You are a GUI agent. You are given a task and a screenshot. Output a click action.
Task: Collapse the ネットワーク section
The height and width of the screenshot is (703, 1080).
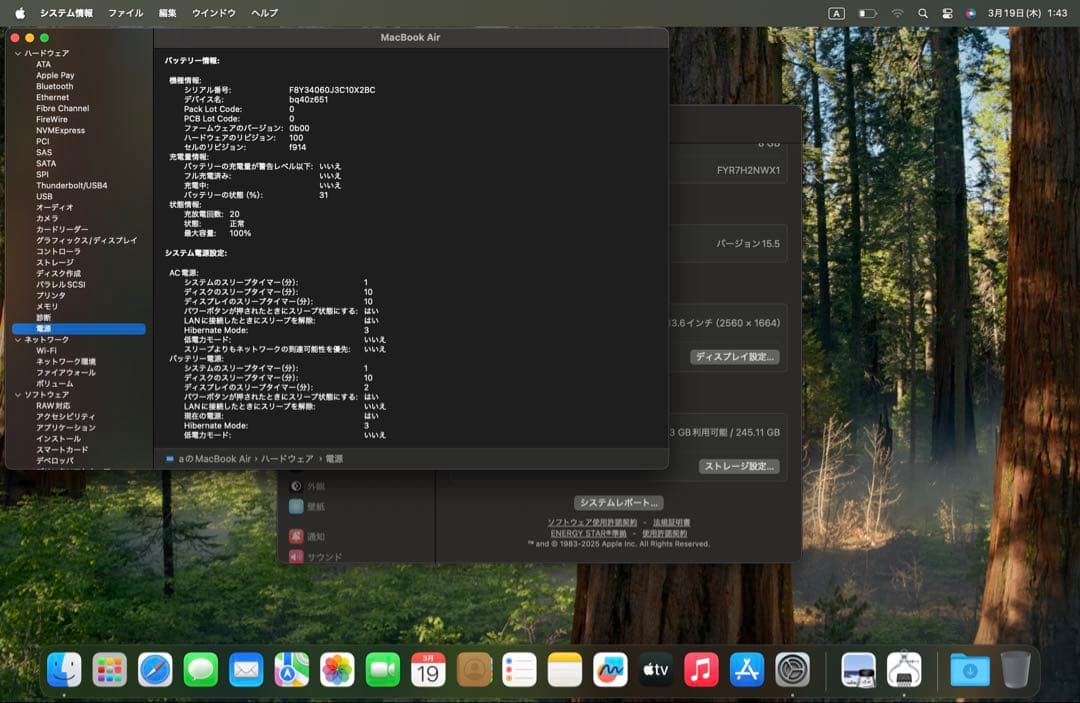click(x=18, y=339)
